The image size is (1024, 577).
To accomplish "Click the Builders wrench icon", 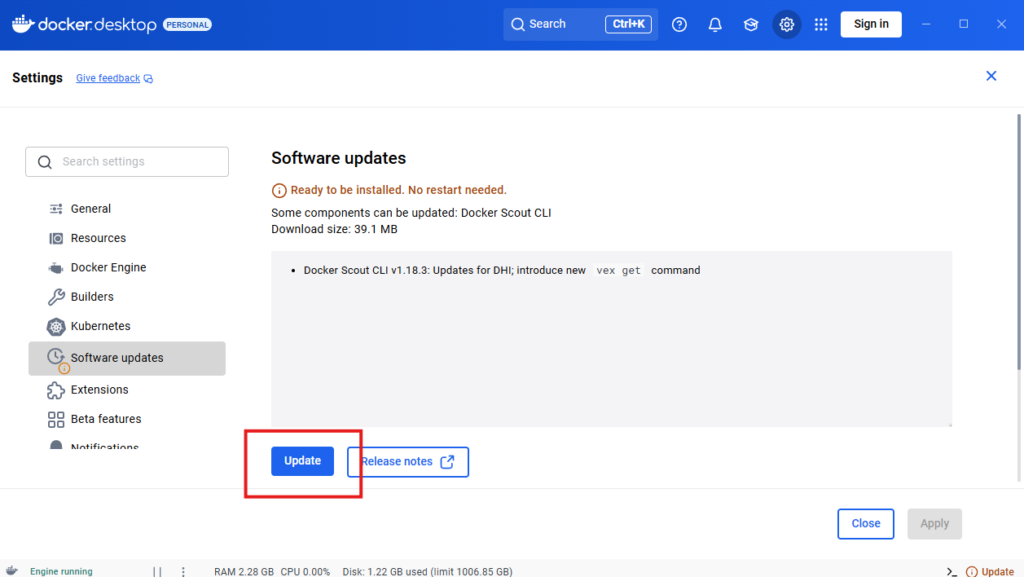I will point(56,297).
